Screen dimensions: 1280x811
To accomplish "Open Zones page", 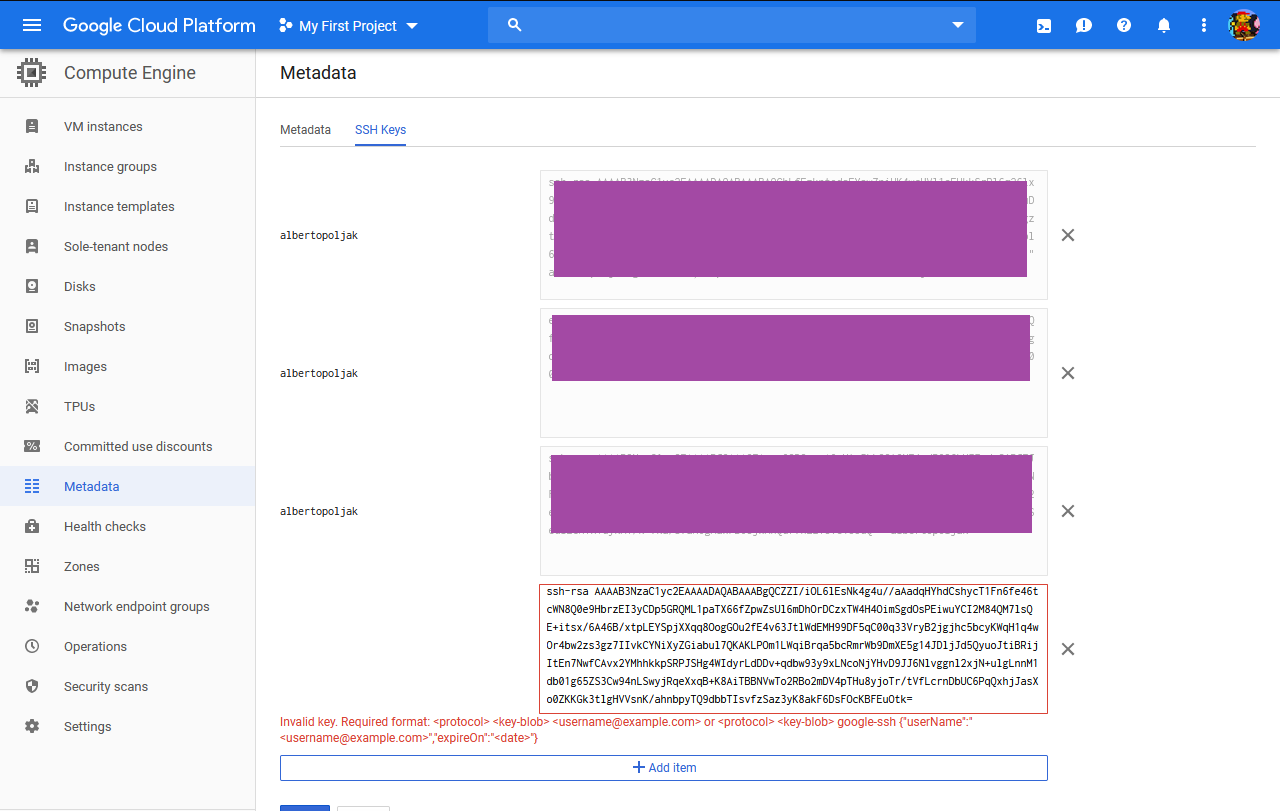I will (x=82, y=567).
